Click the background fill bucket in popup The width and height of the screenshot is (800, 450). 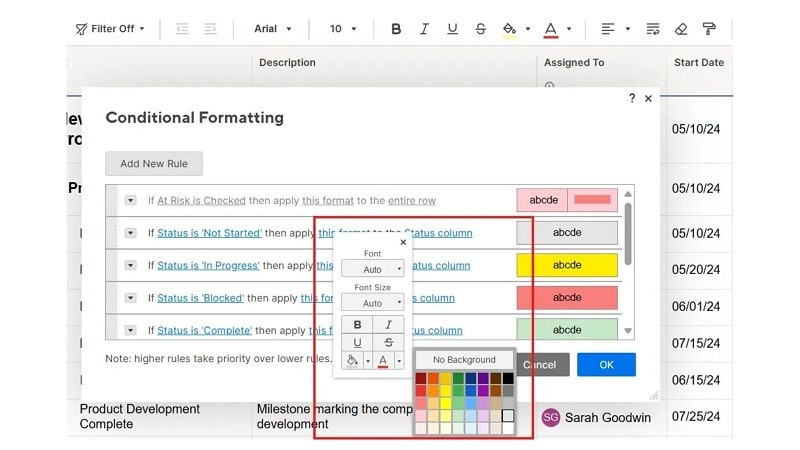pos(352,361)
